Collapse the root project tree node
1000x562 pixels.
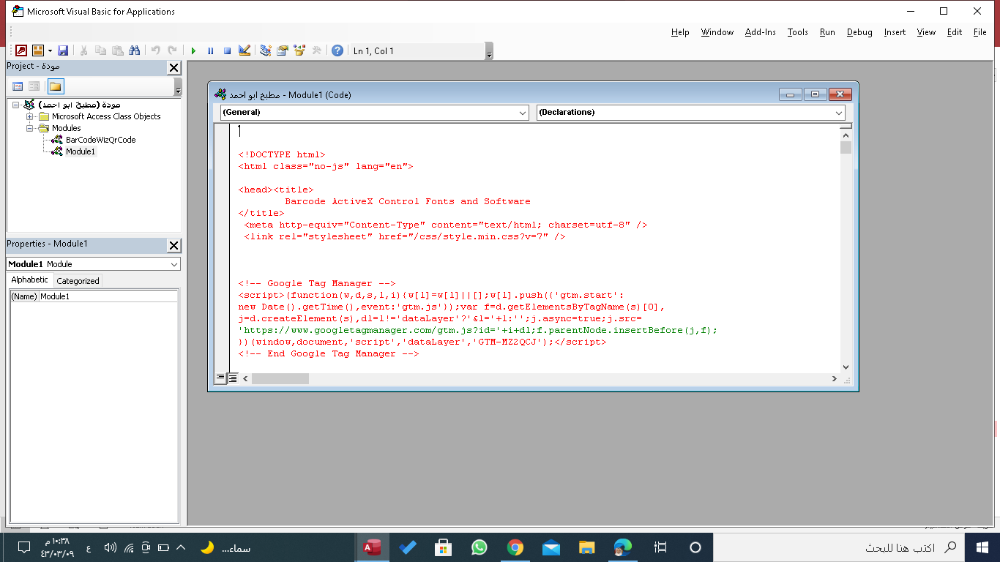click(16, 105)
